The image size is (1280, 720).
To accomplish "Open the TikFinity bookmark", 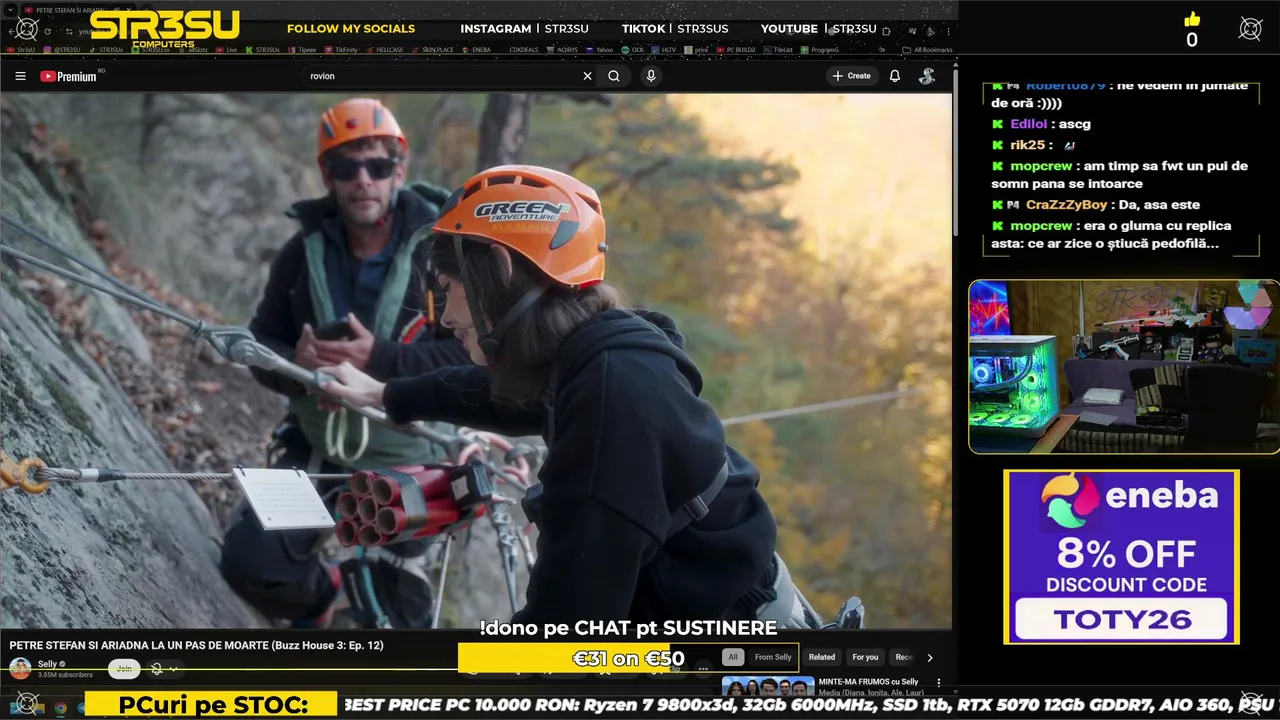I will (x=340, y=50).
